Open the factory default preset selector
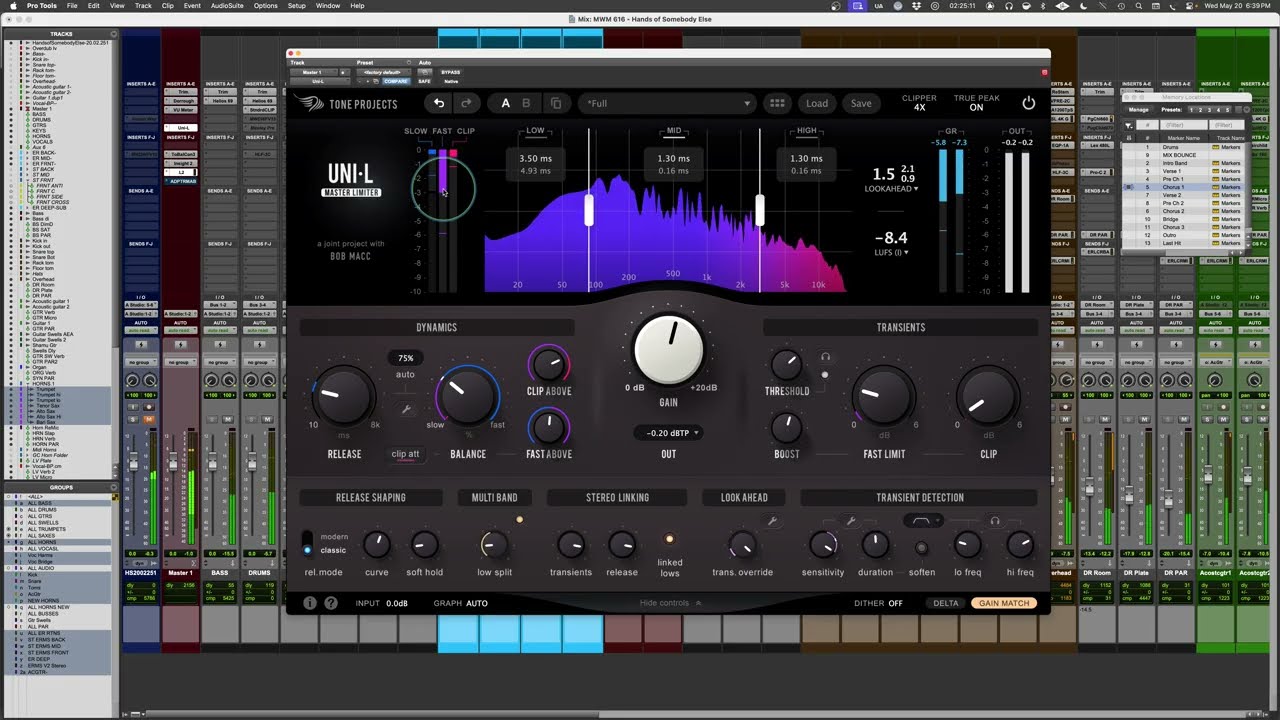The width and height of the screenshot is (1280, 720). click(382, 72)
